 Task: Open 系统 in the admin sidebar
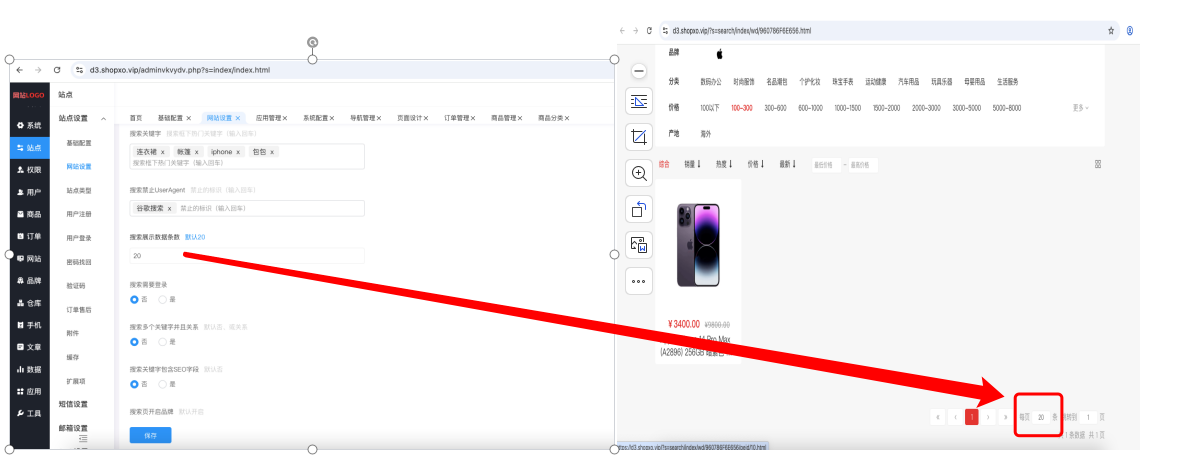pos(29,125)
